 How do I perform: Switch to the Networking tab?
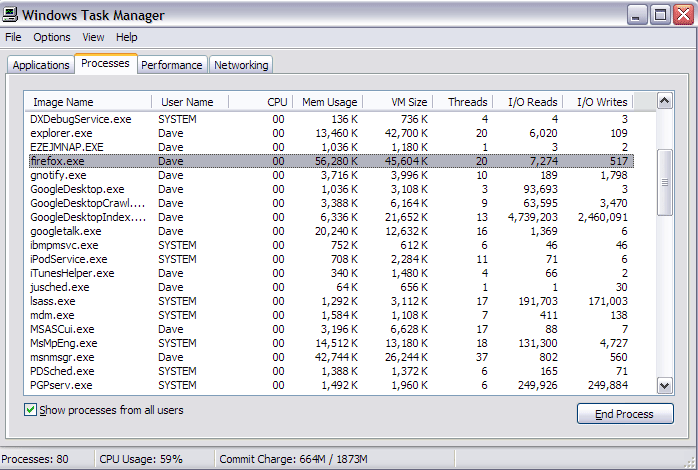tap(241, 65)
